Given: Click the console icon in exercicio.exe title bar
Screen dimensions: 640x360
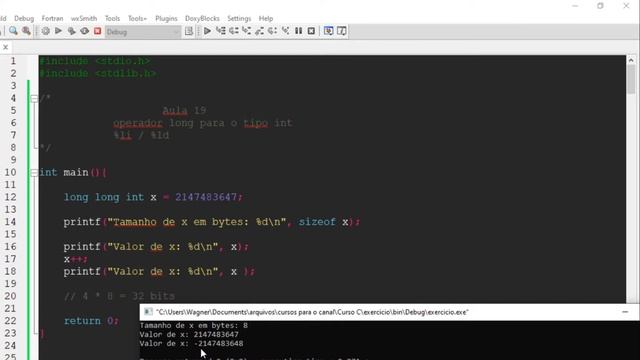Looking at the screenshot, I should tap(148, 312).
